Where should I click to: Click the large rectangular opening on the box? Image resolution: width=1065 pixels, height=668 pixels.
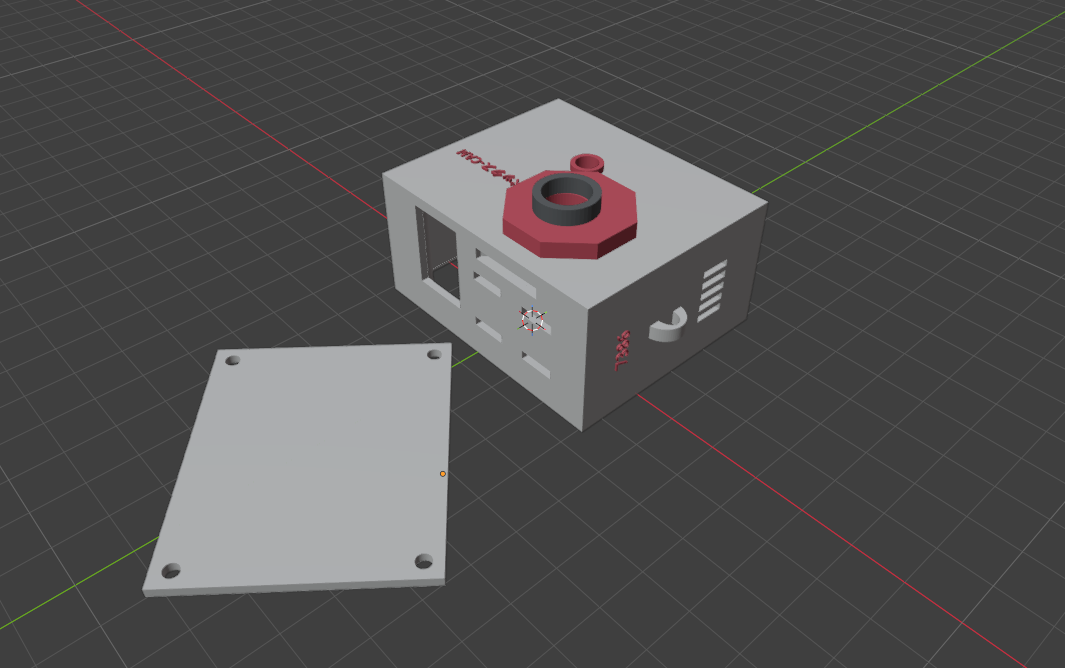click(x=438, y=256)
